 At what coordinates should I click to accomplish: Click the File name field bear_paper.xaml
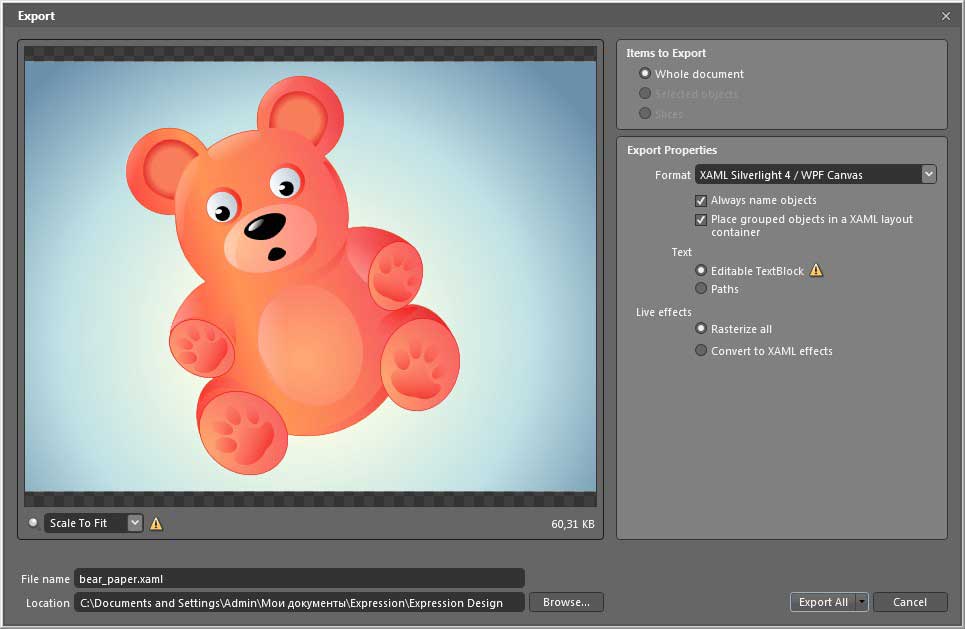[299, 579]
